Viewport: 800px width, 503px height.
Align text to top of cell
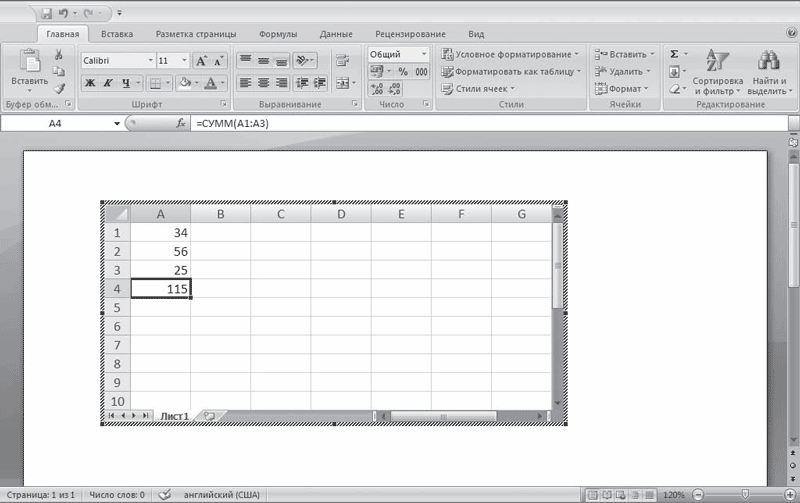click(245, 60)
